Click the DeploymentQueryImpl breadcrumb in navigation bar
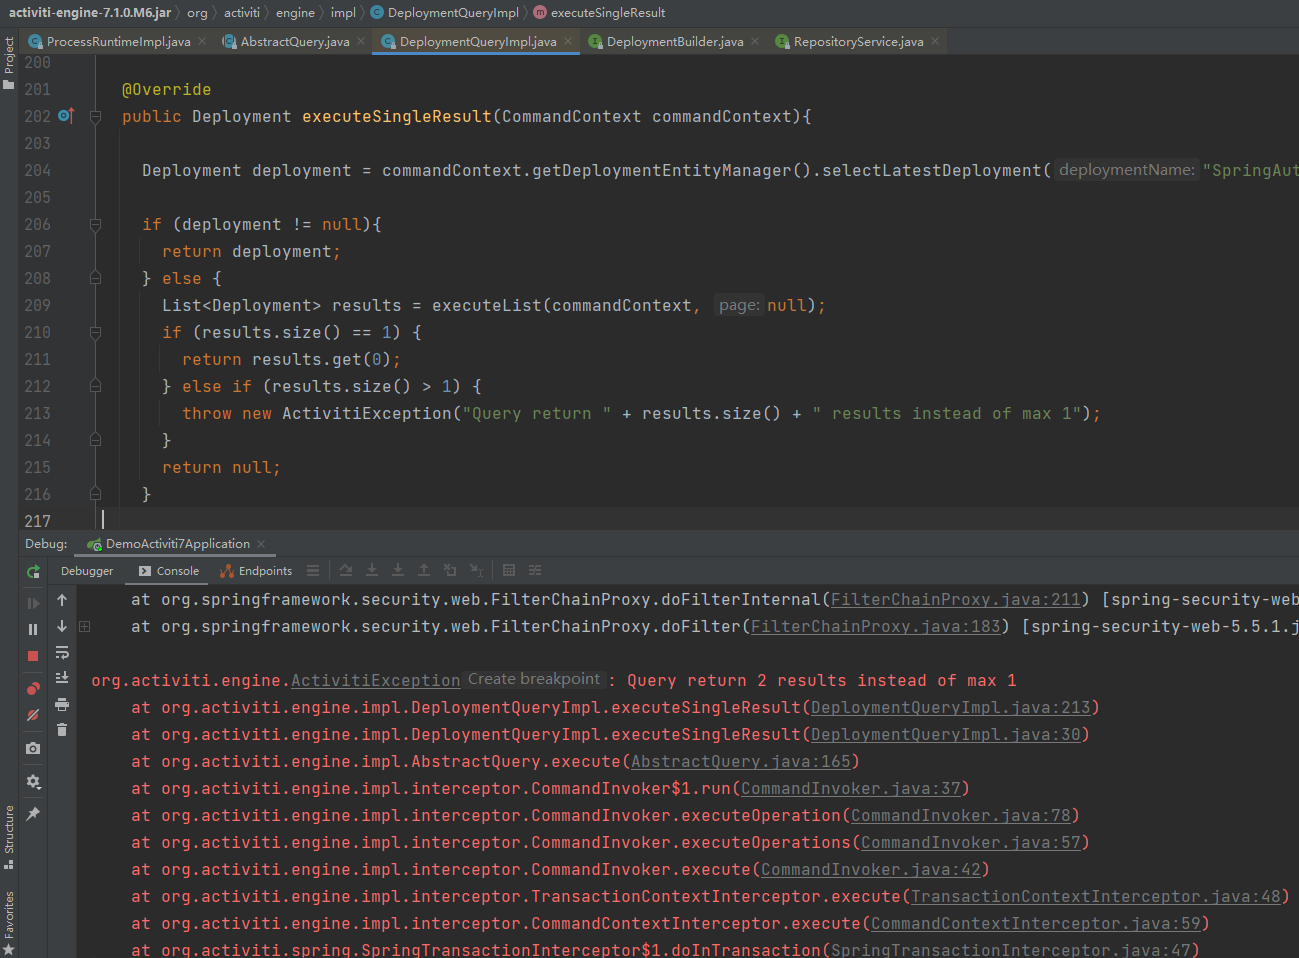The image size is (1299, 958). pos(445,13)
